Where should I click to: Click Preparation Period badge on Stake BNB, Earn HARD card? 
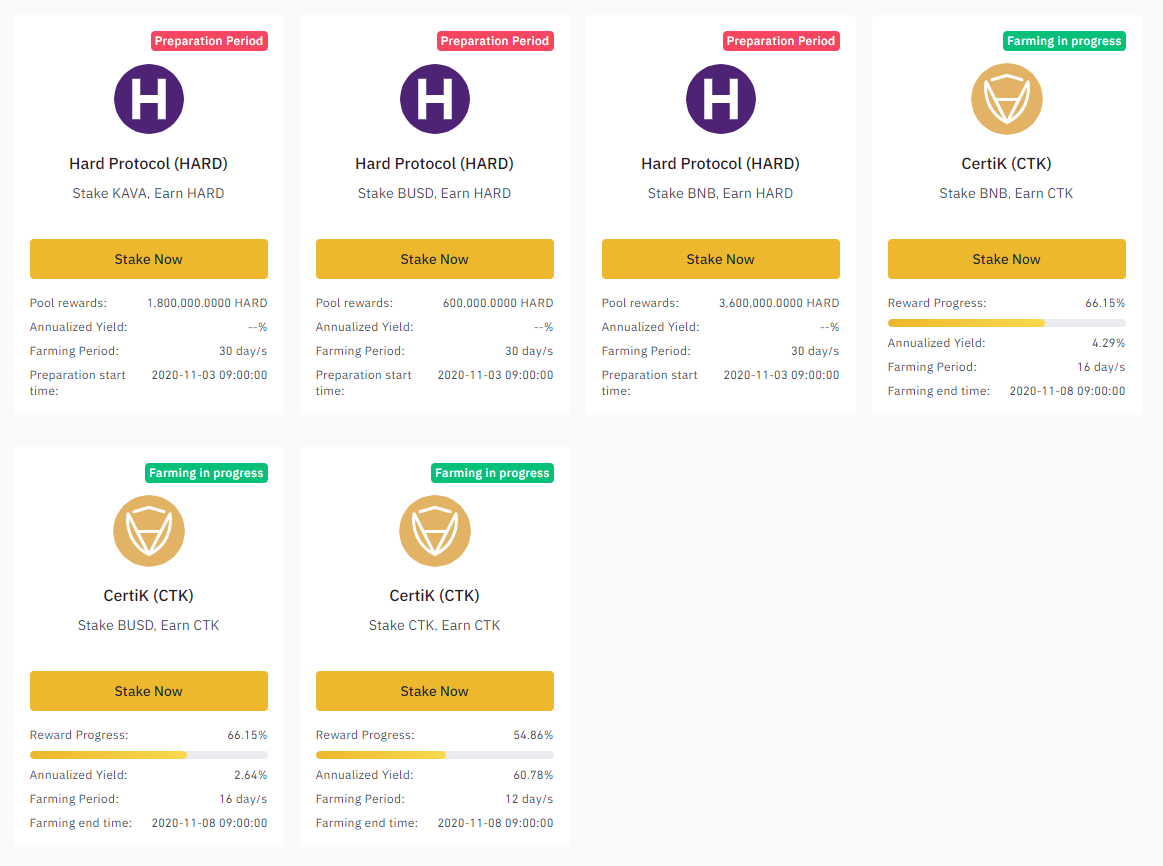(x=781, y=41)
